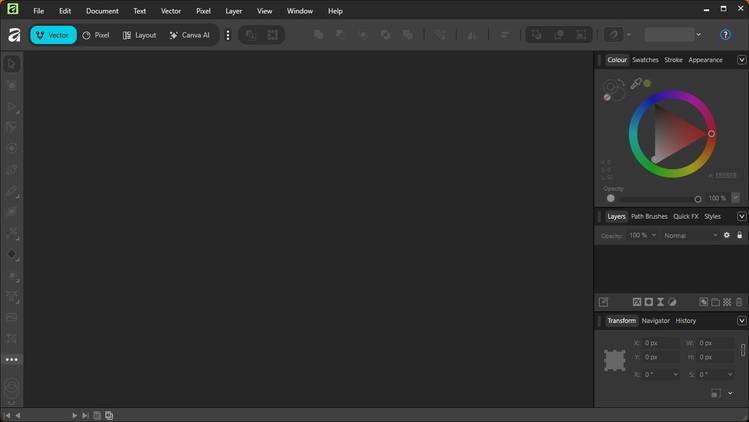Click the Transform panel bottom square icon
This screenshot has height=422, width=749.
point(716,393)
